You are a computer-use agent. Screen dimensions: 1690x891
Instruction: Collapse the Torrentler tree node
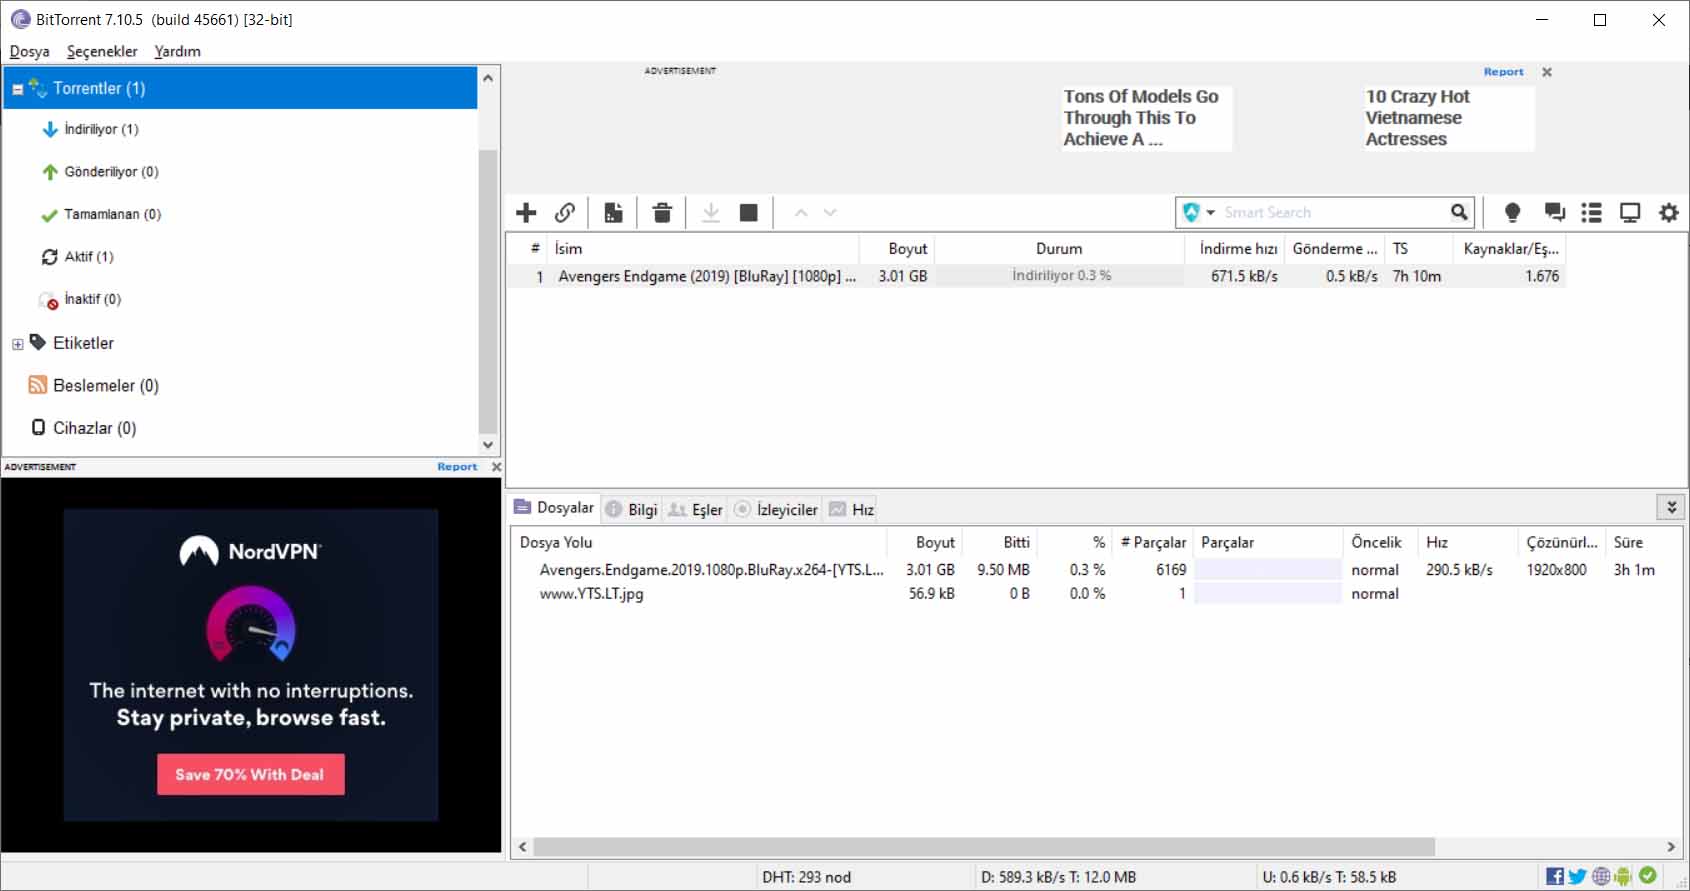pyautogui.click(x=17, y=89)
